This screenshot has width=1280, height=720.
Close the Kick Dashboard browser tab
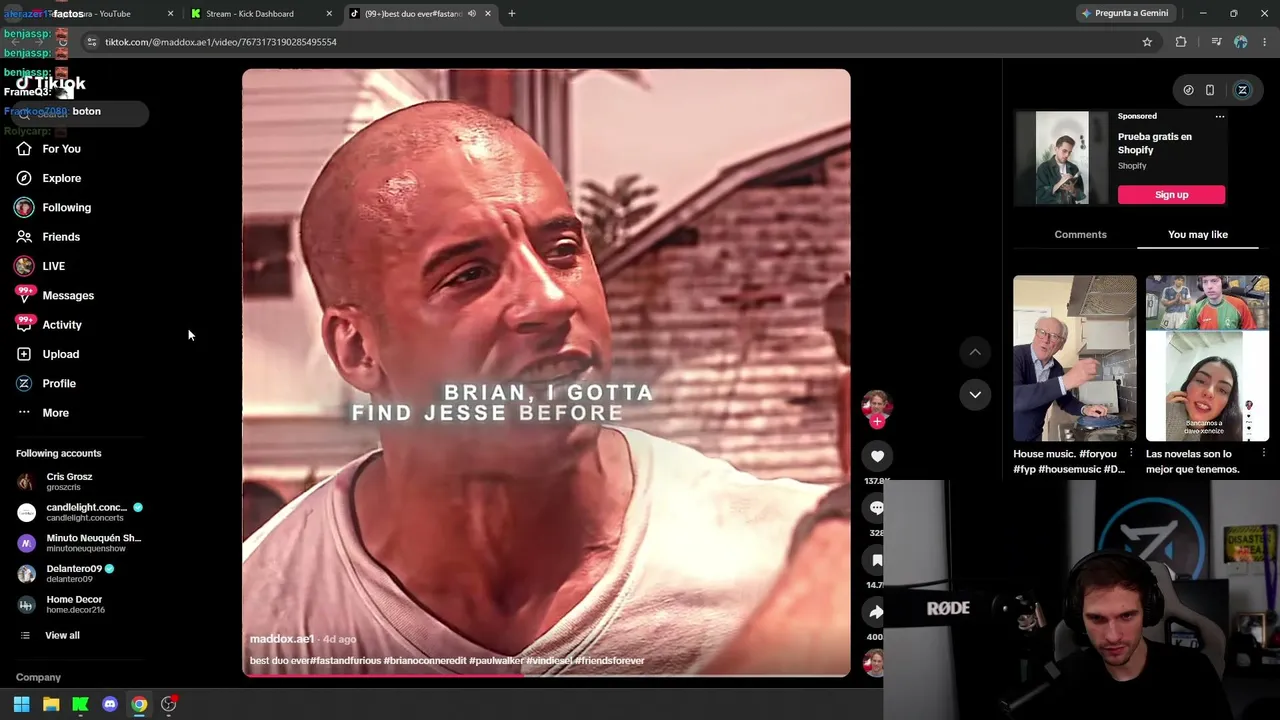pos(329,14)
